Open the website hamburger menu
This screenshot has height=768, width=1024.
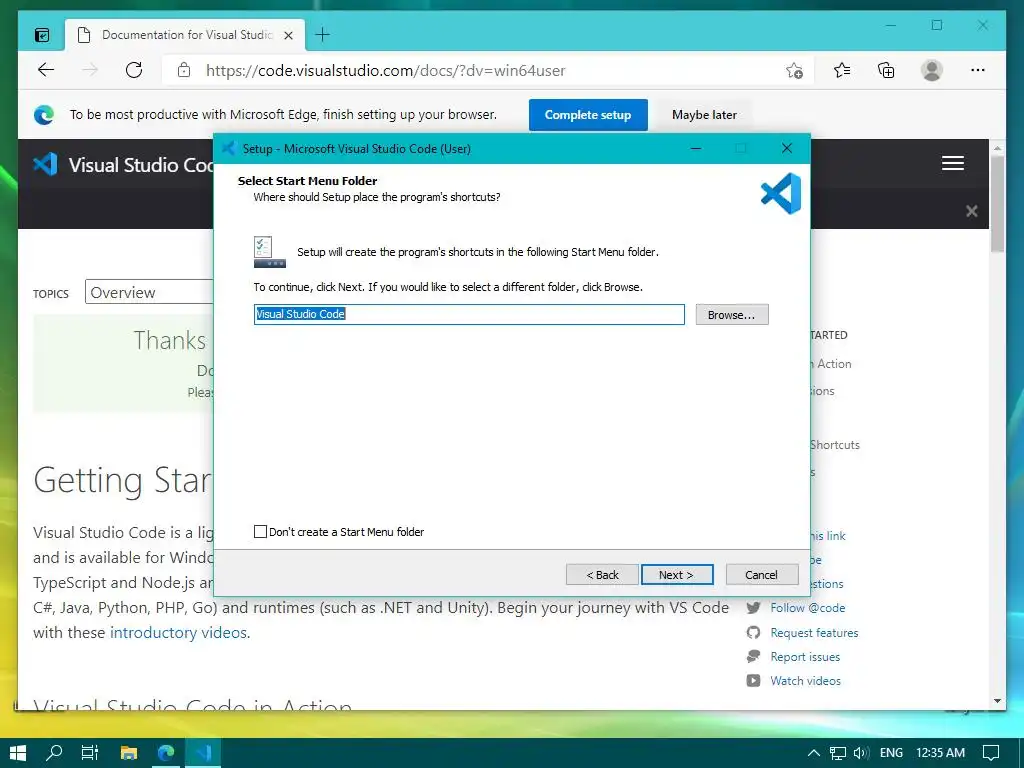[x=953, y=163]
